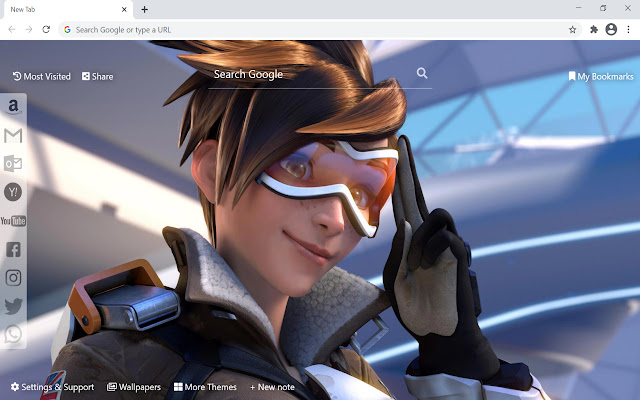Image resolution: width=640 pixels, height=400 pixels.
Task: Focus the Search Google field on page
Action: click(320, 74)
